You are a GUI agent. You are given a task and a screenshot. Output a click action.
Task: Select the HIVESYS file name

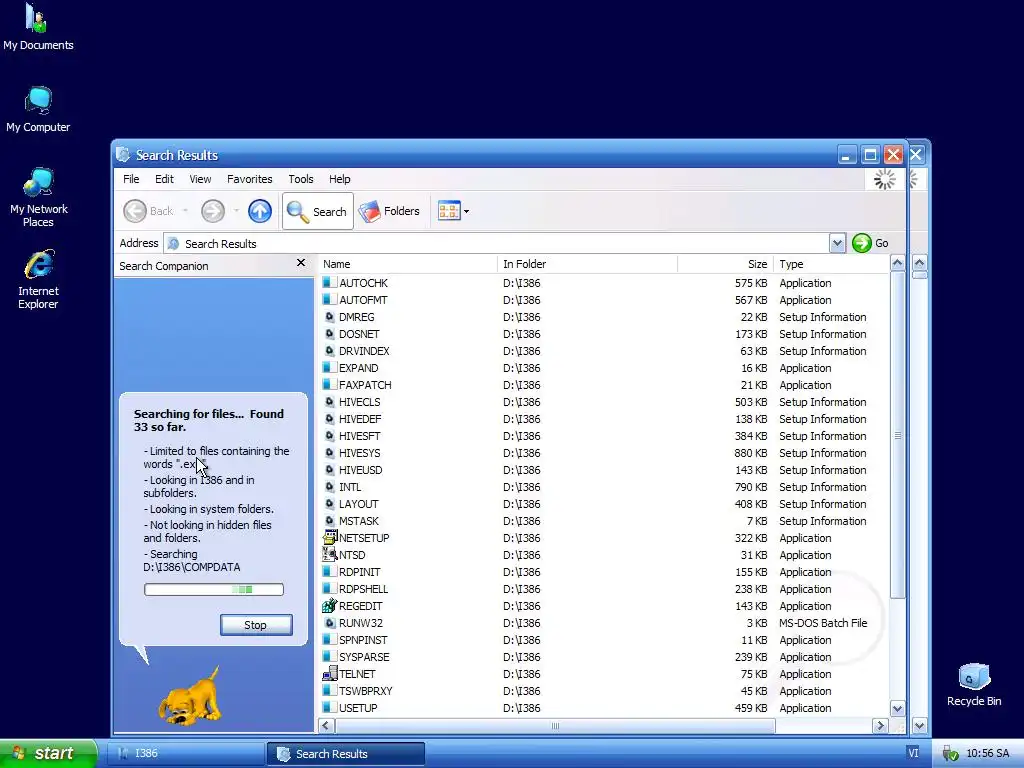click(359, 453)
